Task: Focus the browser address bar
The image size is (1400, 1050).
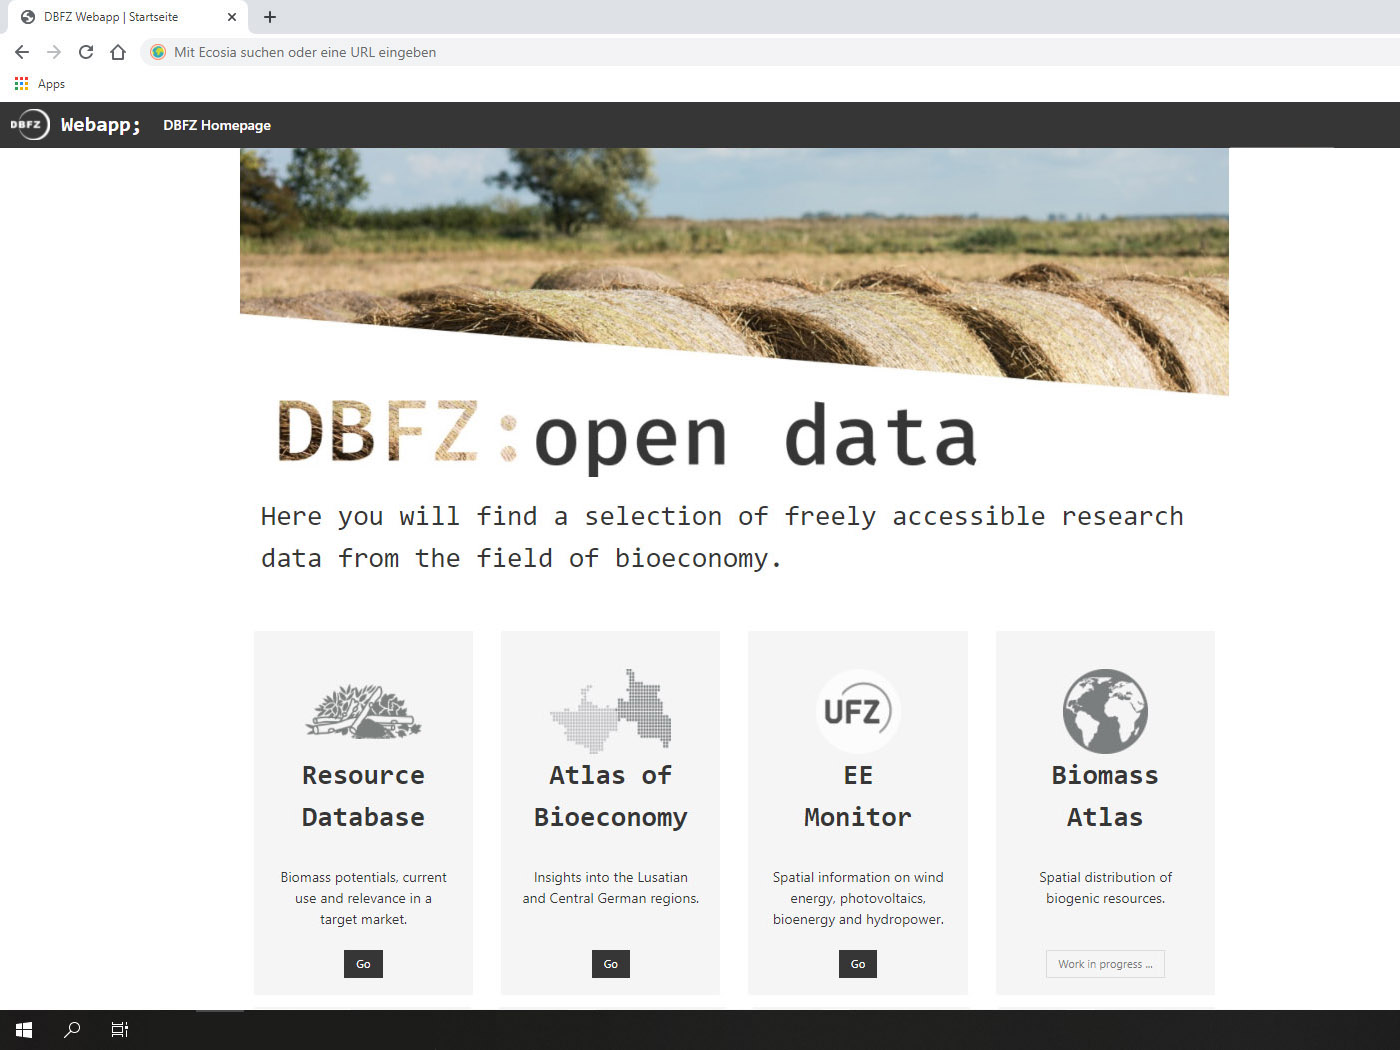Action: [x=770, y=52]
